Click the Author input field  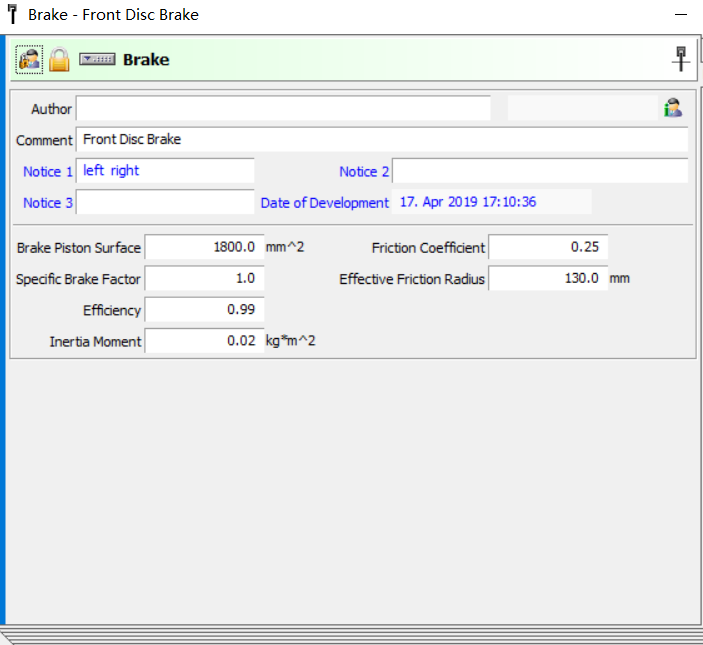283,109
